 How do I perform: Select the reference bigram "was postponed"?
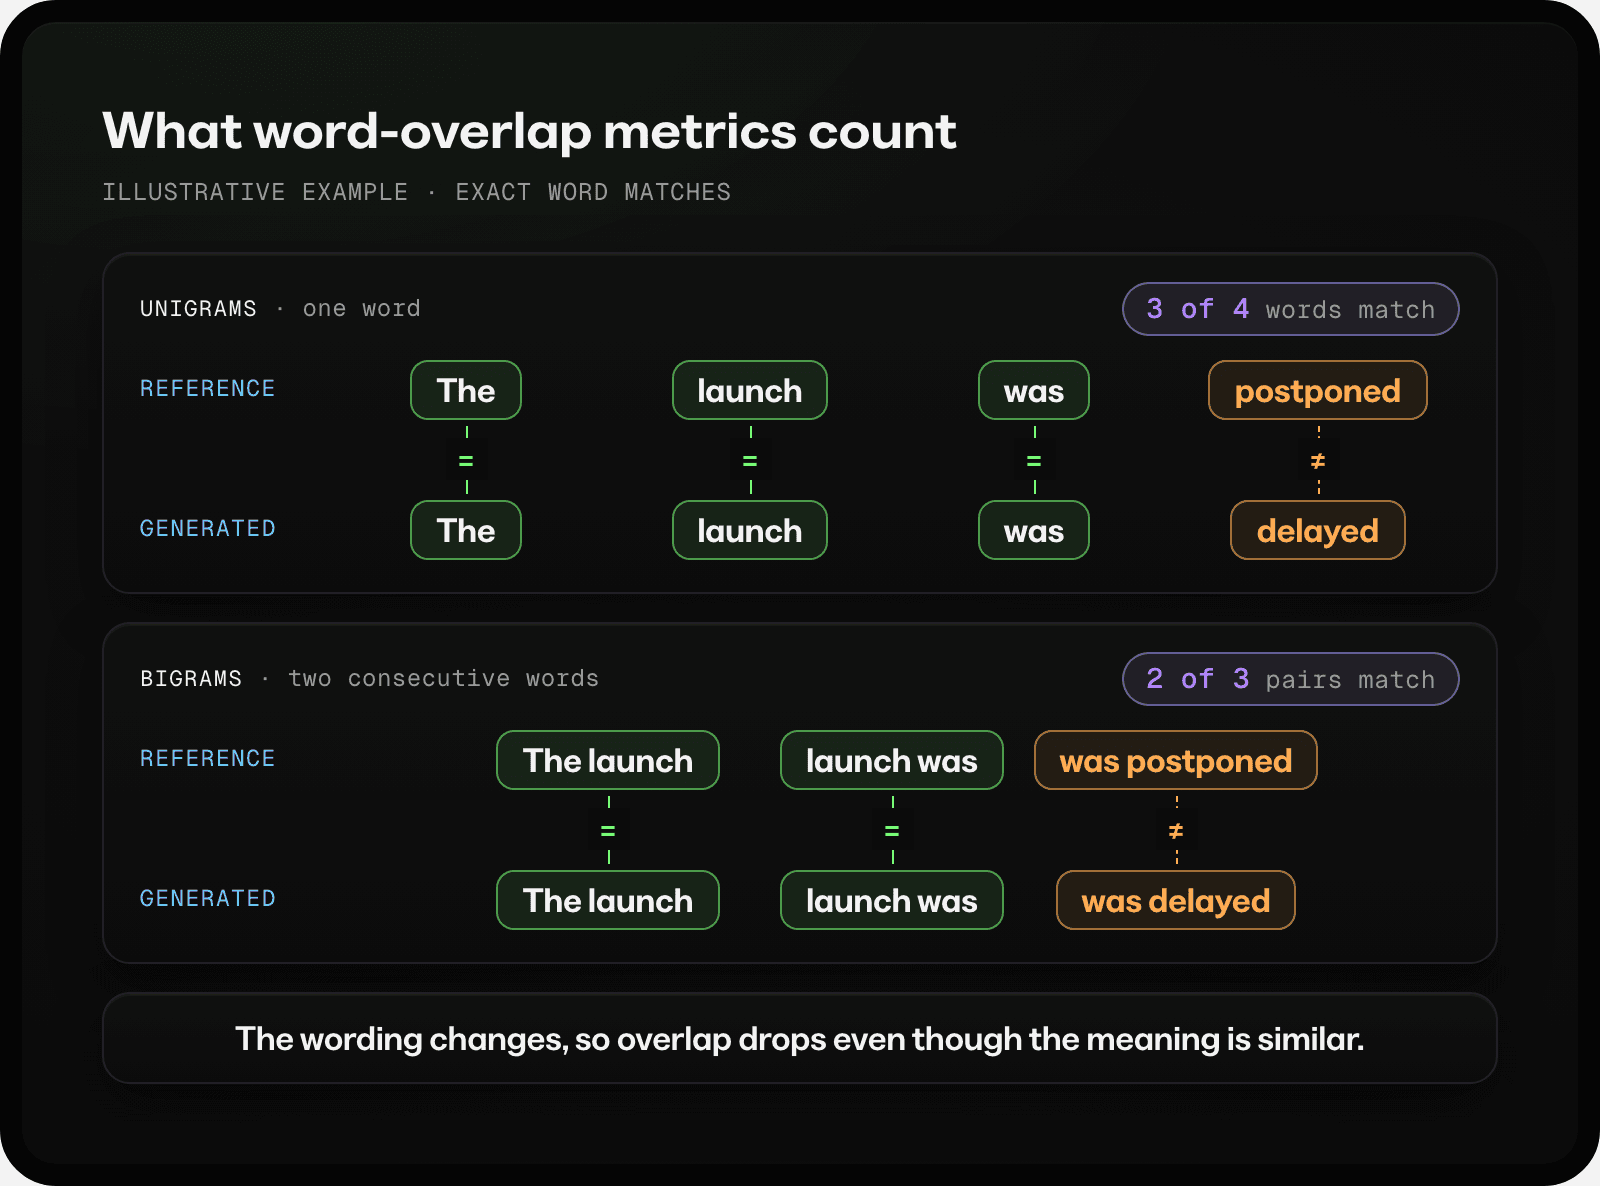pos(1175,760)
